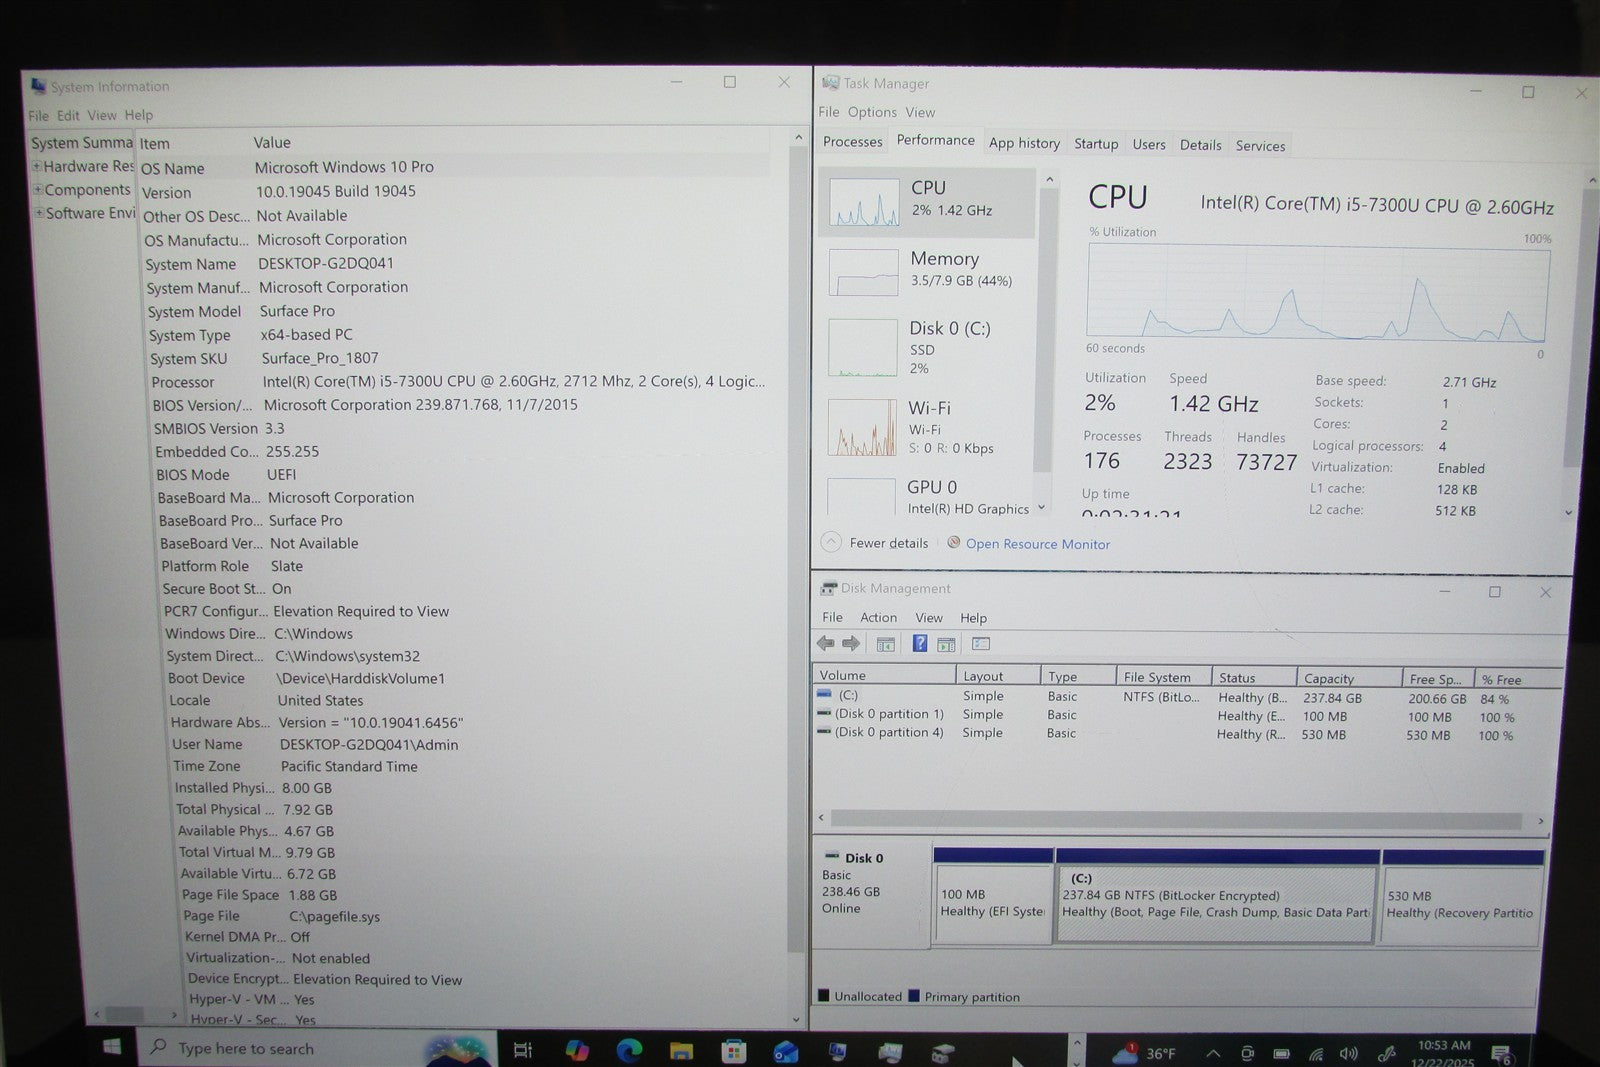
Task: Open Microsoft Store from the taskbar
Action: pos(734,1051)
